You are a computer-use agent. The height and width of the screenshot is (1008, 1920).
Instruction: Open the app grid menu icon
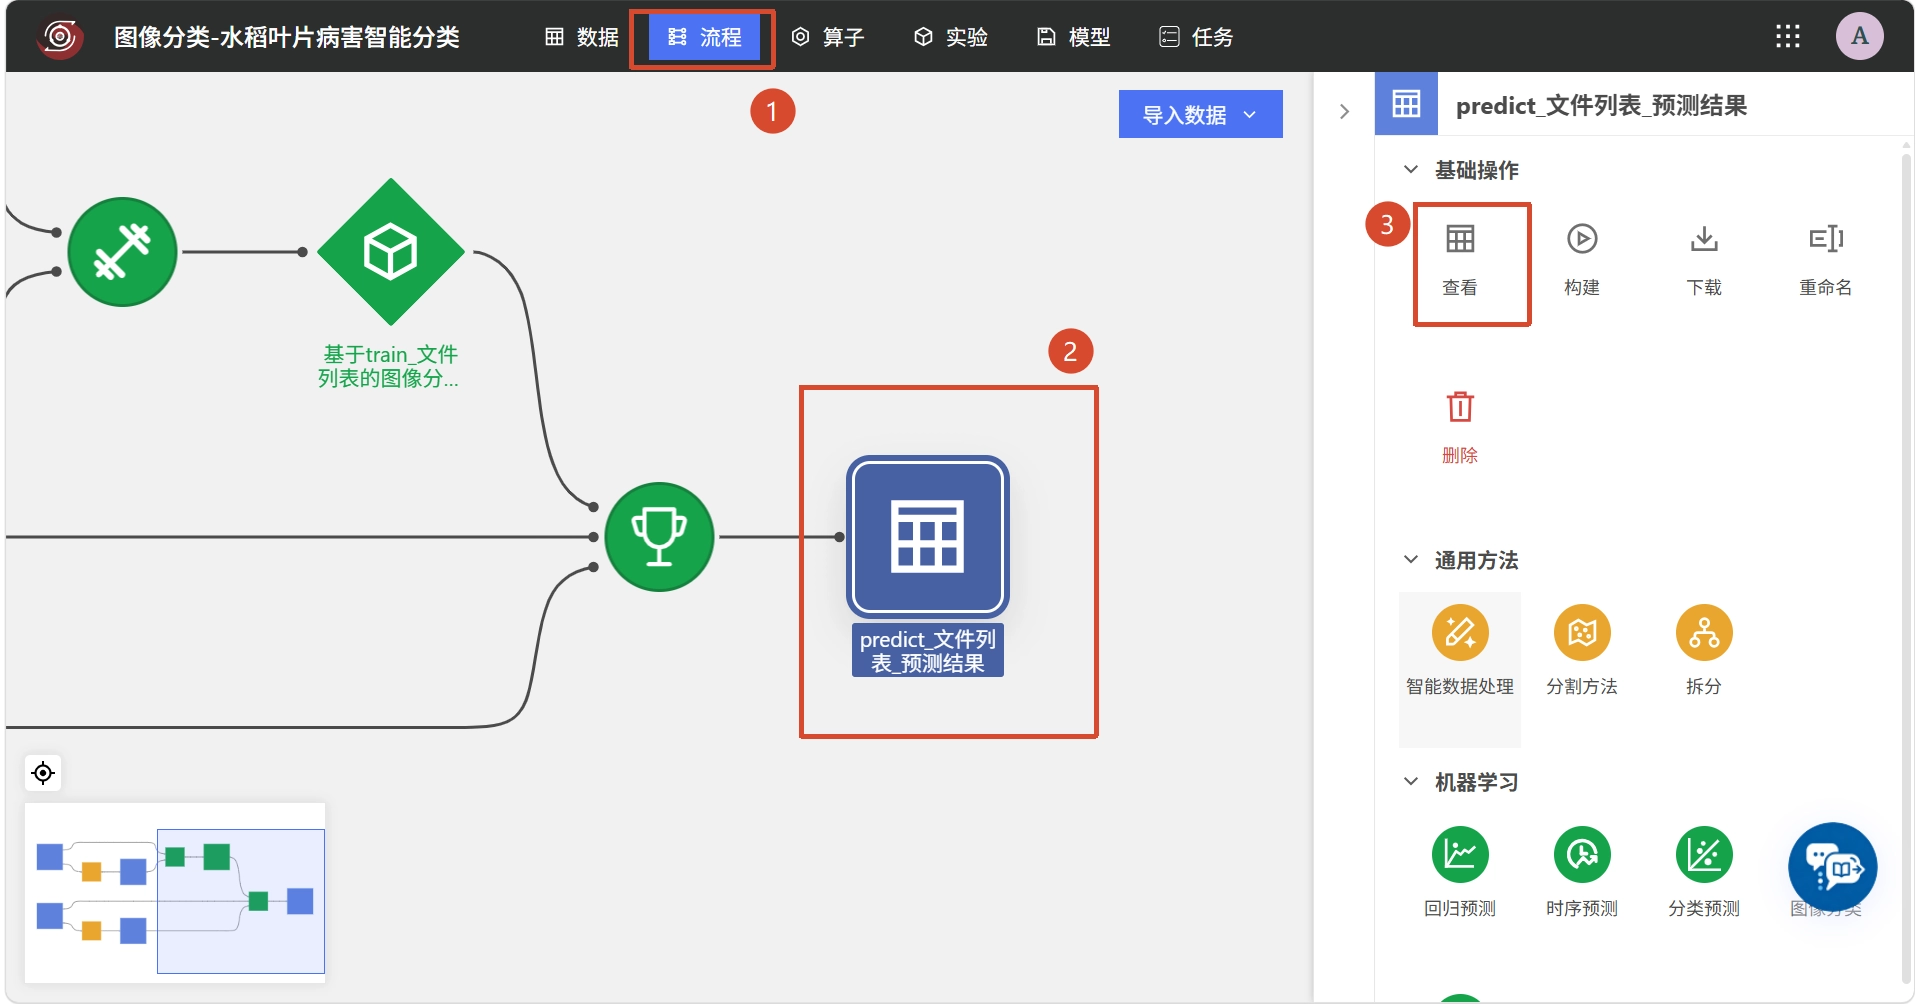(x=1788, y=37)
